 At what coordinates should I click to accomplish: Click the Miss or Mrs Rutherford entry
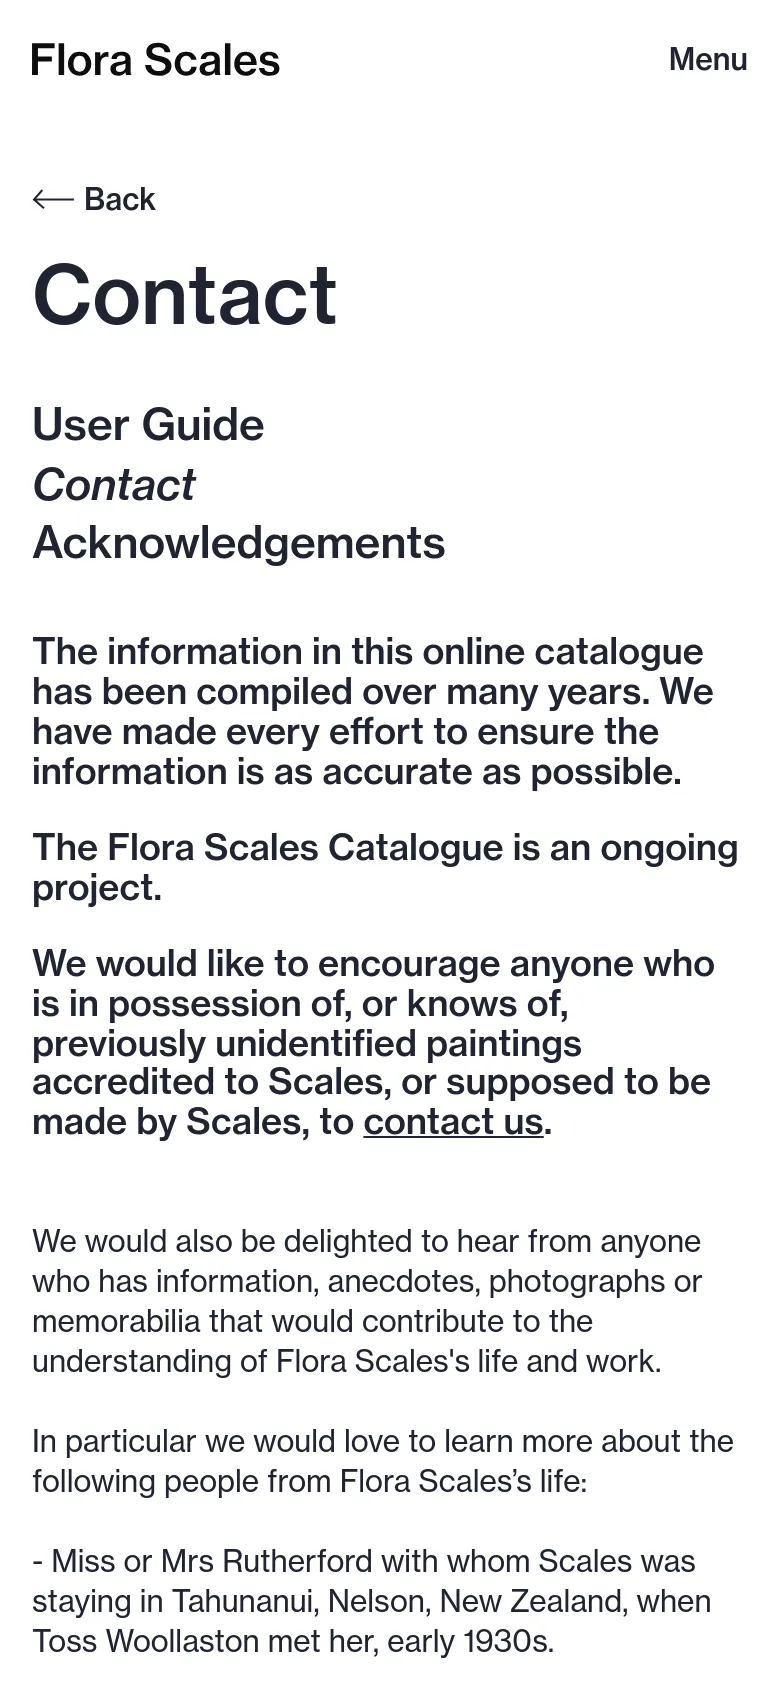[x=371, y=1601]
